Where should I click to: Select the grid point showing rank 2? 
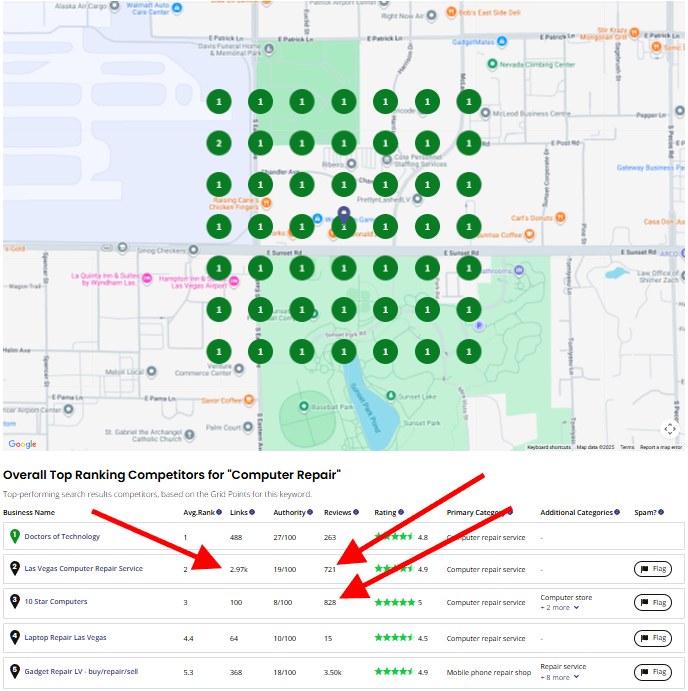[219, 143]
